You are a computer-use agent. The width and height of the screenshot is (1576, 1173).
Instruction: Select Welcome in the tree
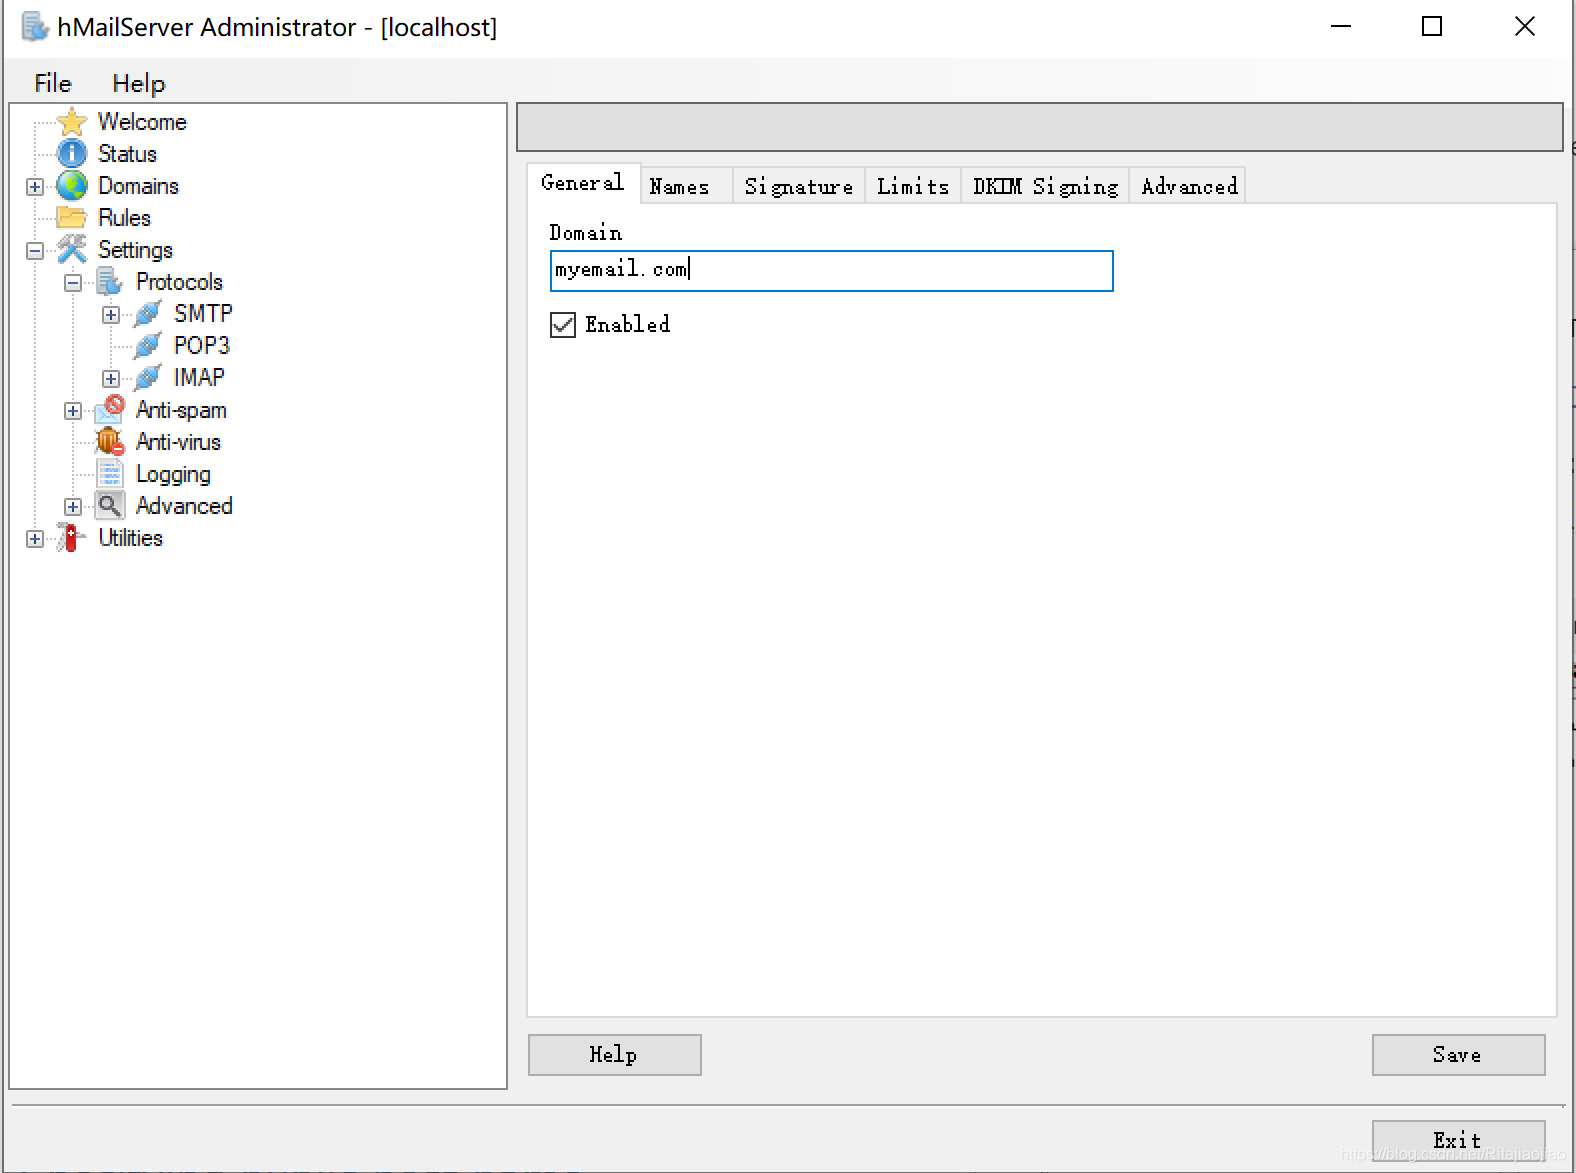click(x=142, y=122)
